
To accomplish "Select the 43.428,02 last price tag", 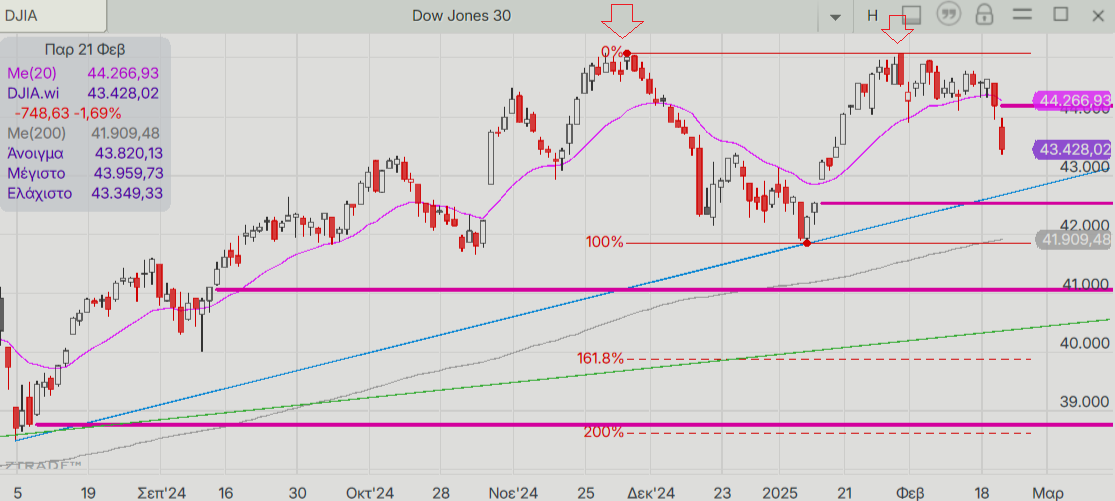I will point(1071,149).
